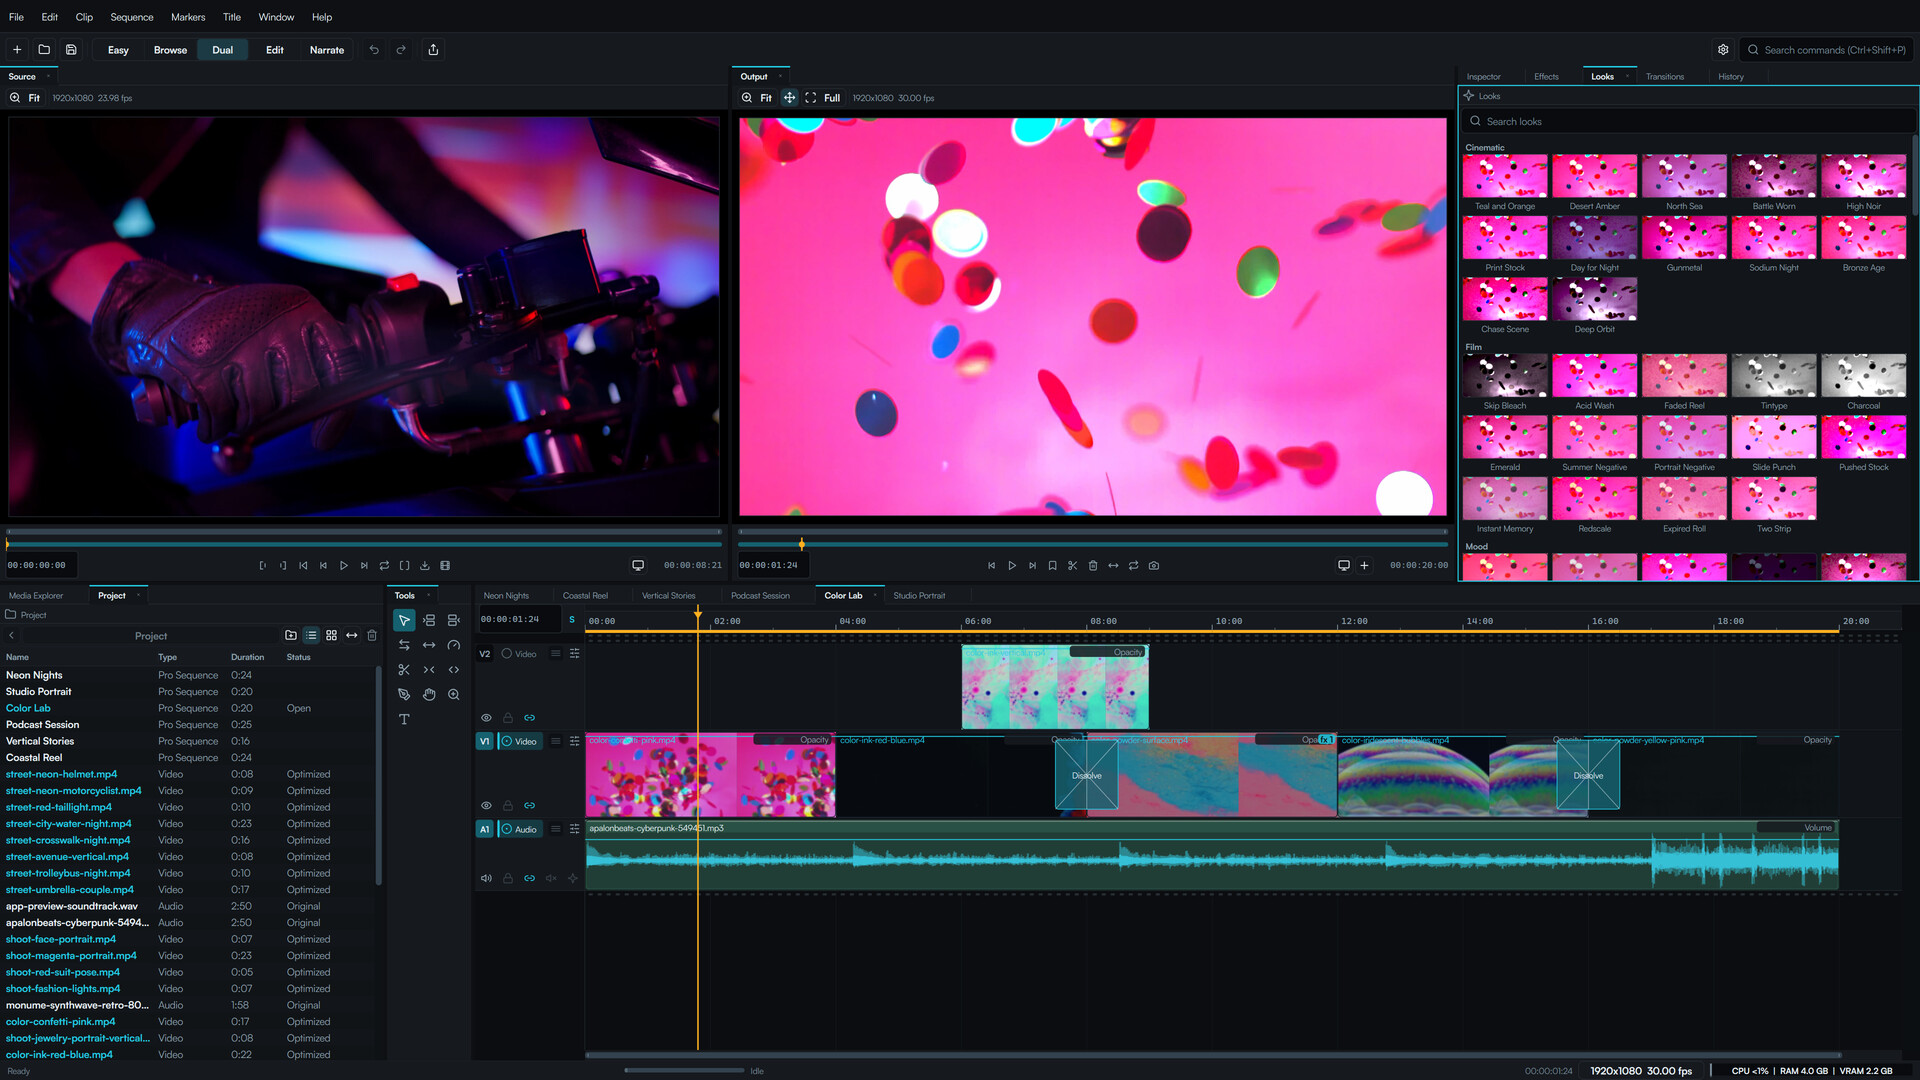The image size is (1920, 1080).
Task: Select the Zoom tool in Tools panel
Action: 454,694
